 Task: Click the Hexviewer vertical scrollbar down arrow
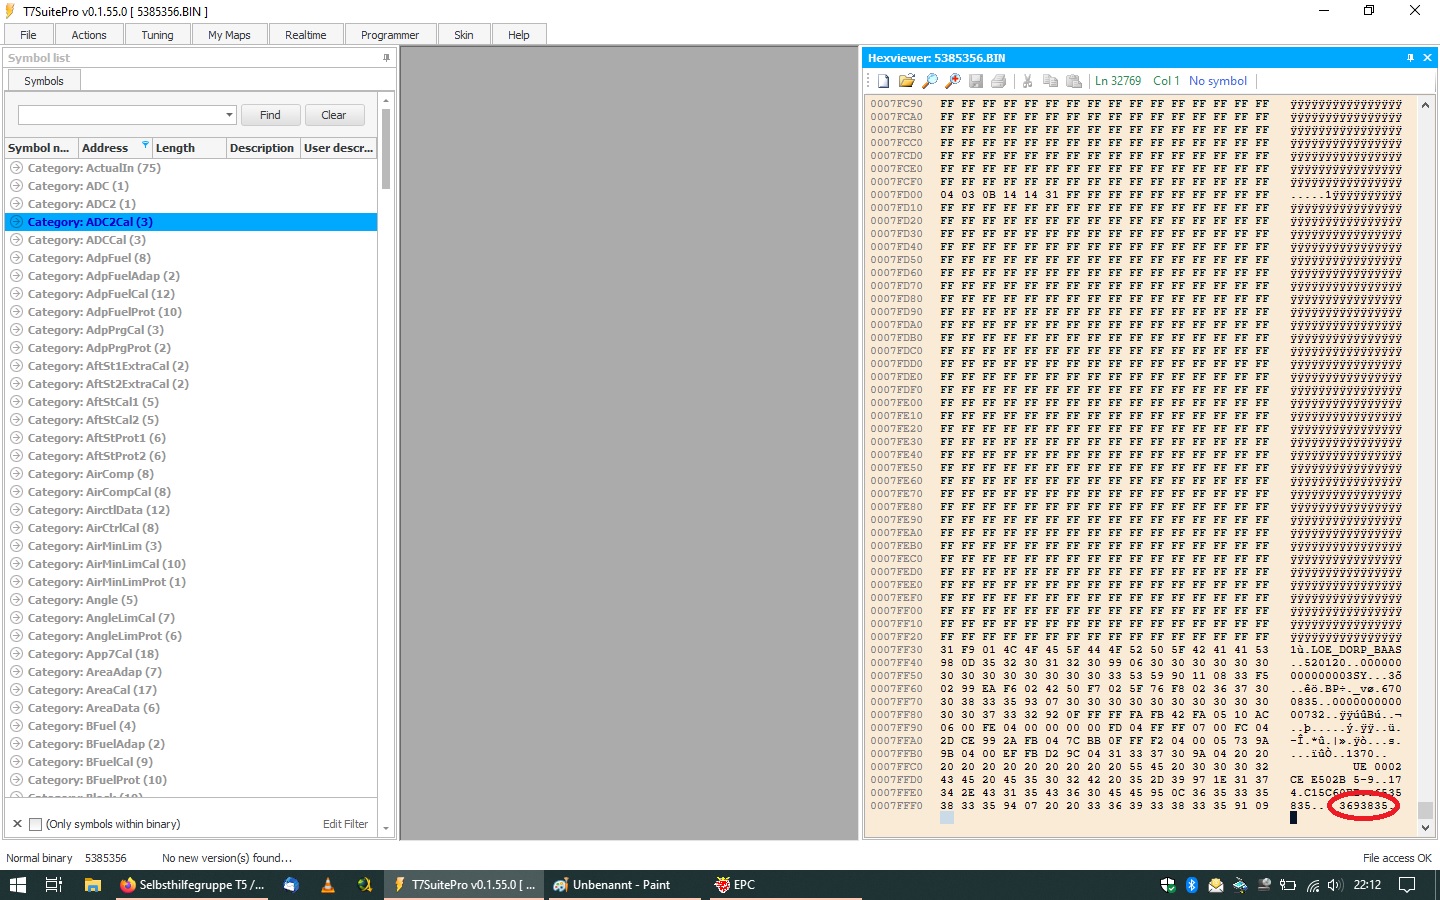click(x=1426, y=828)
